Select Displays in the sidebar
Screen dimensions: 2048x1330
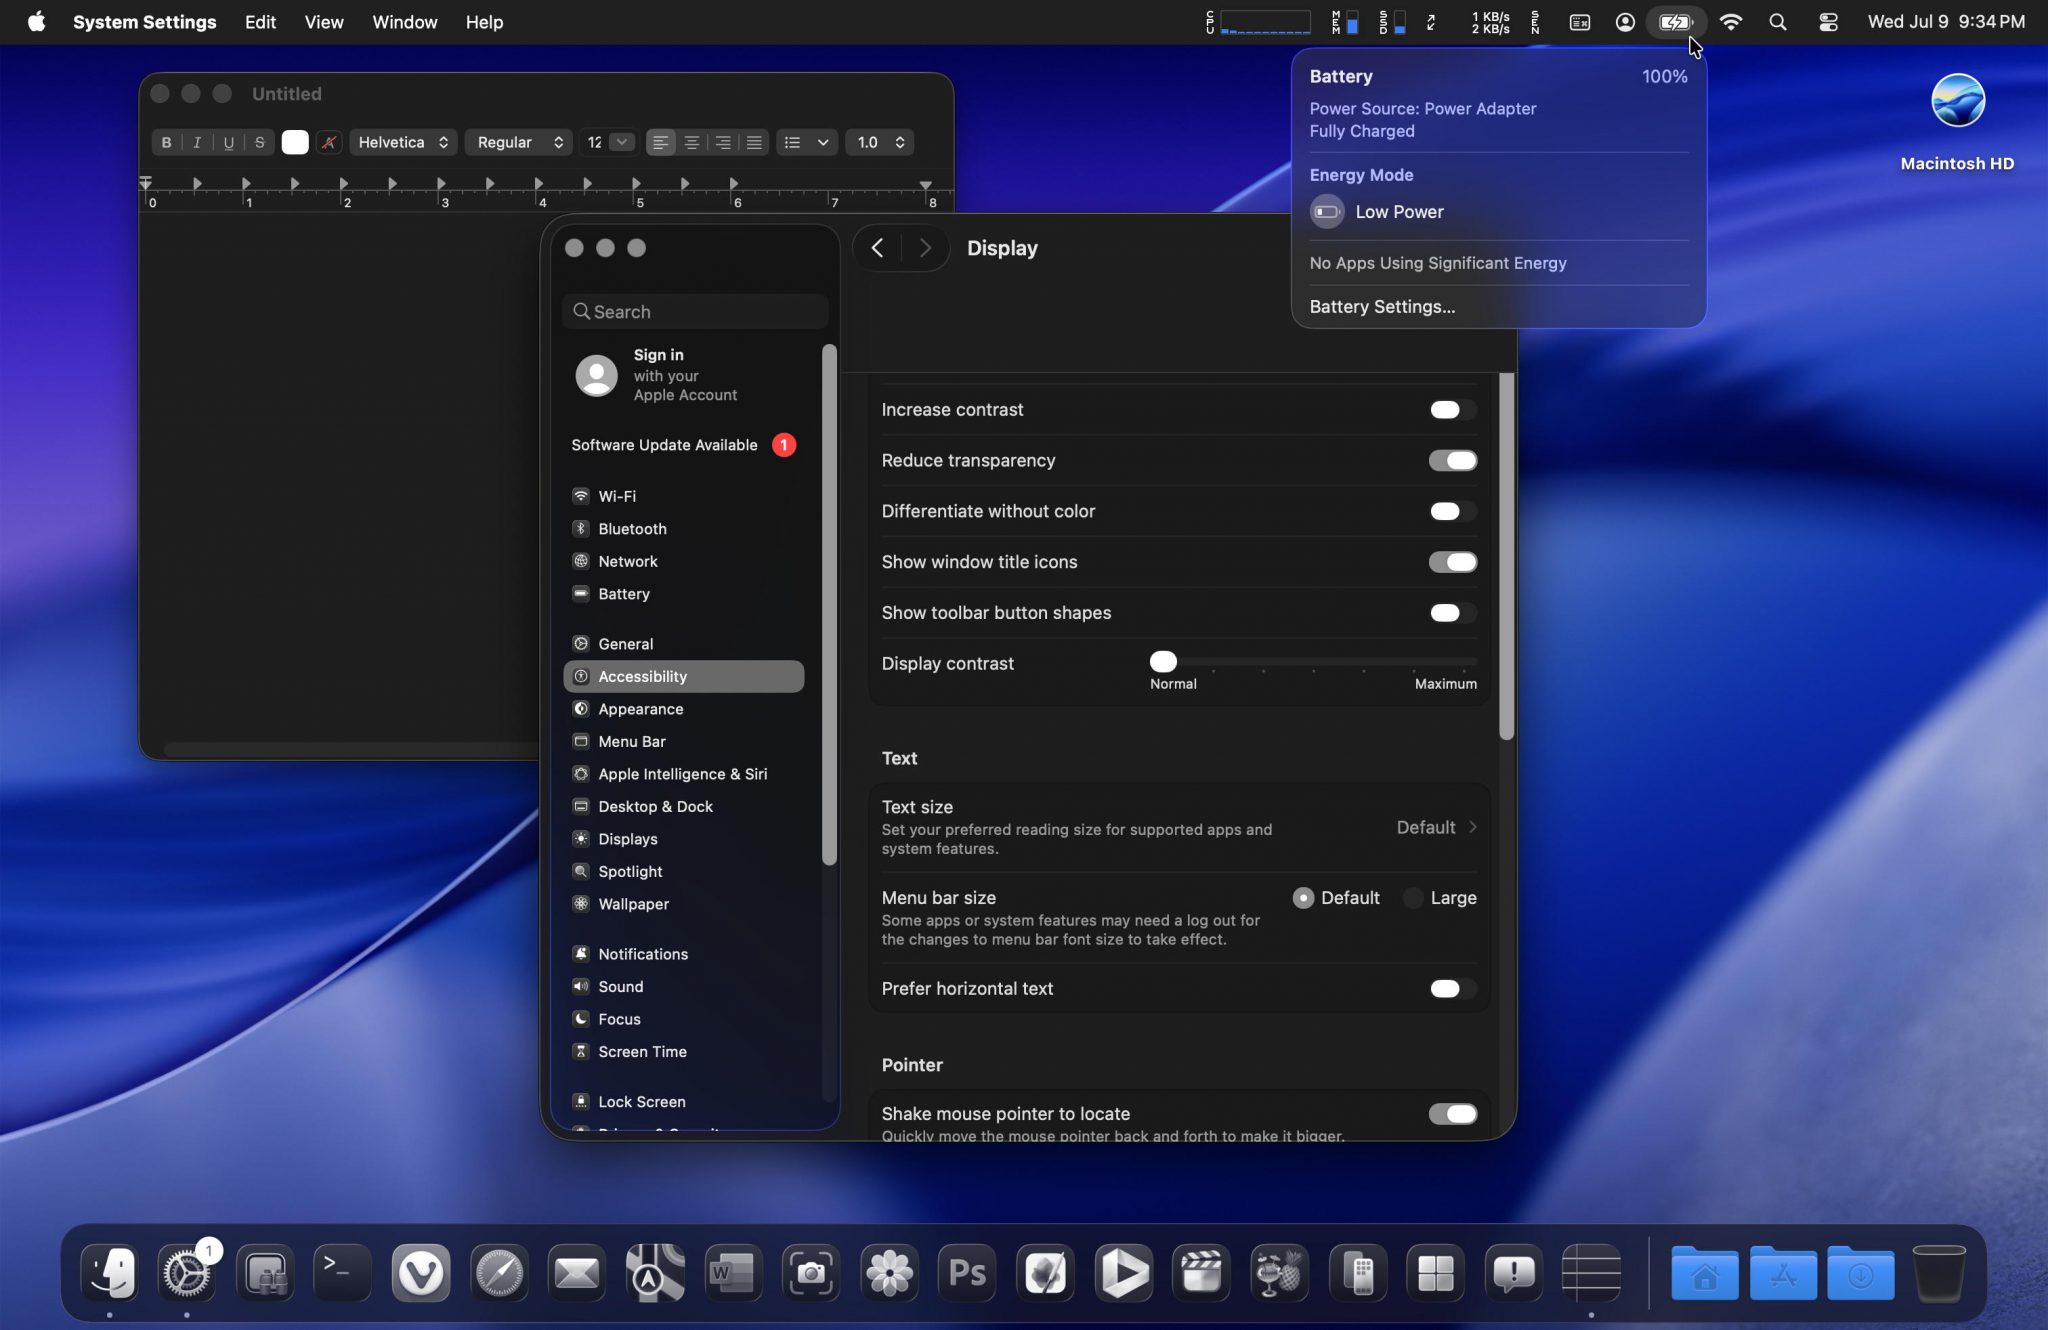click(x=627, y=839)
